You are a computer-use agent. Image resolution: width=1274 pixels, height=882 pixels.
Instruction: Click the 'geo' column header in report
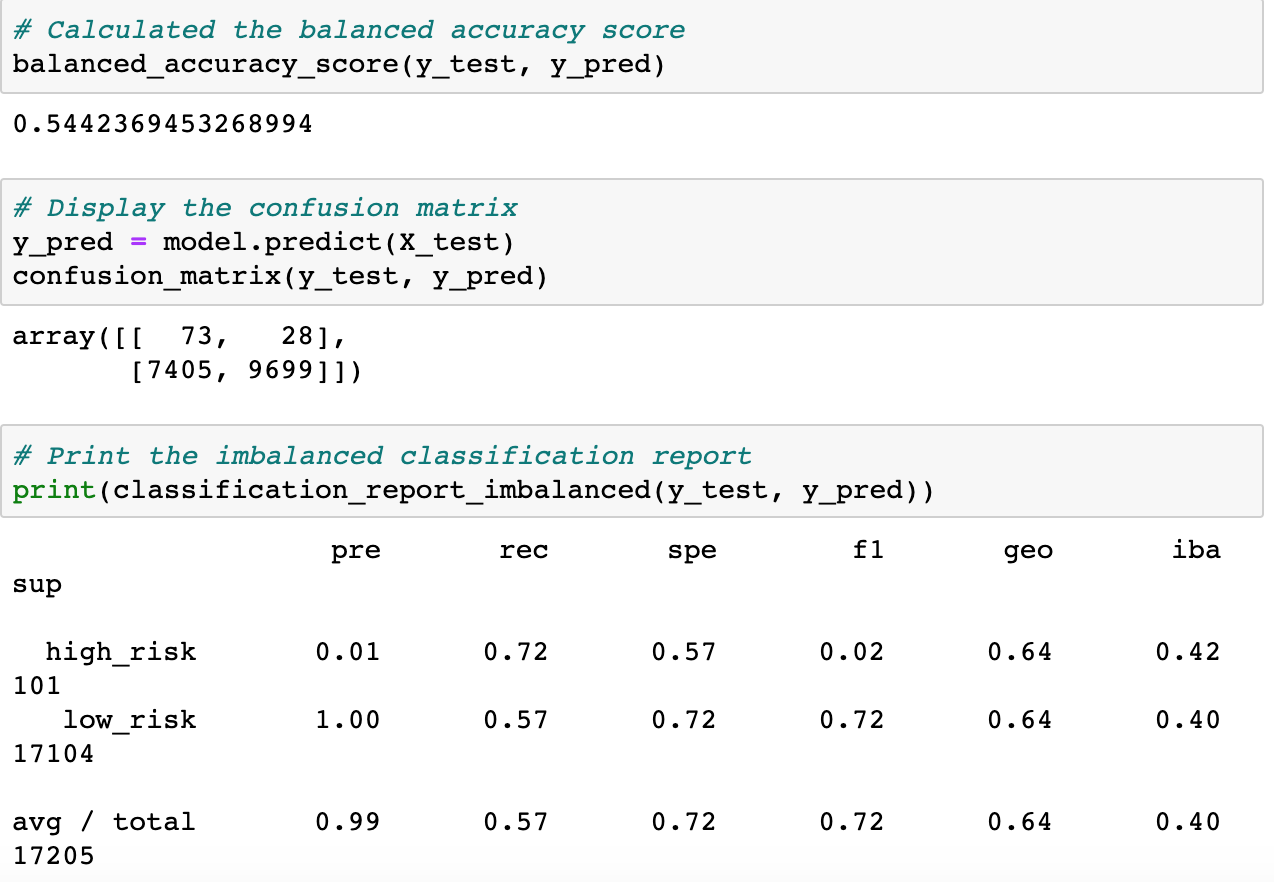pyautogui.click(x=1028, y=551)
